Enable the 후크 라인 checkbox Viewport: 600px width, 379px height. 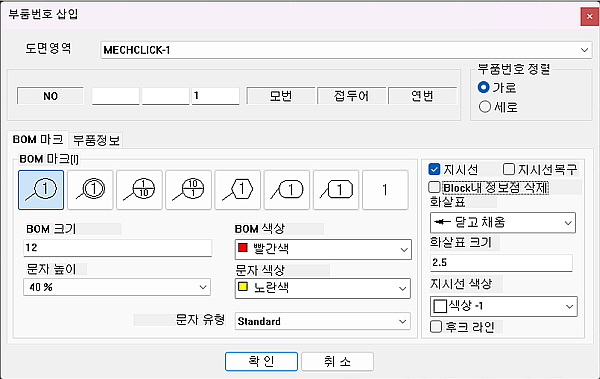[x=435, y=327]
